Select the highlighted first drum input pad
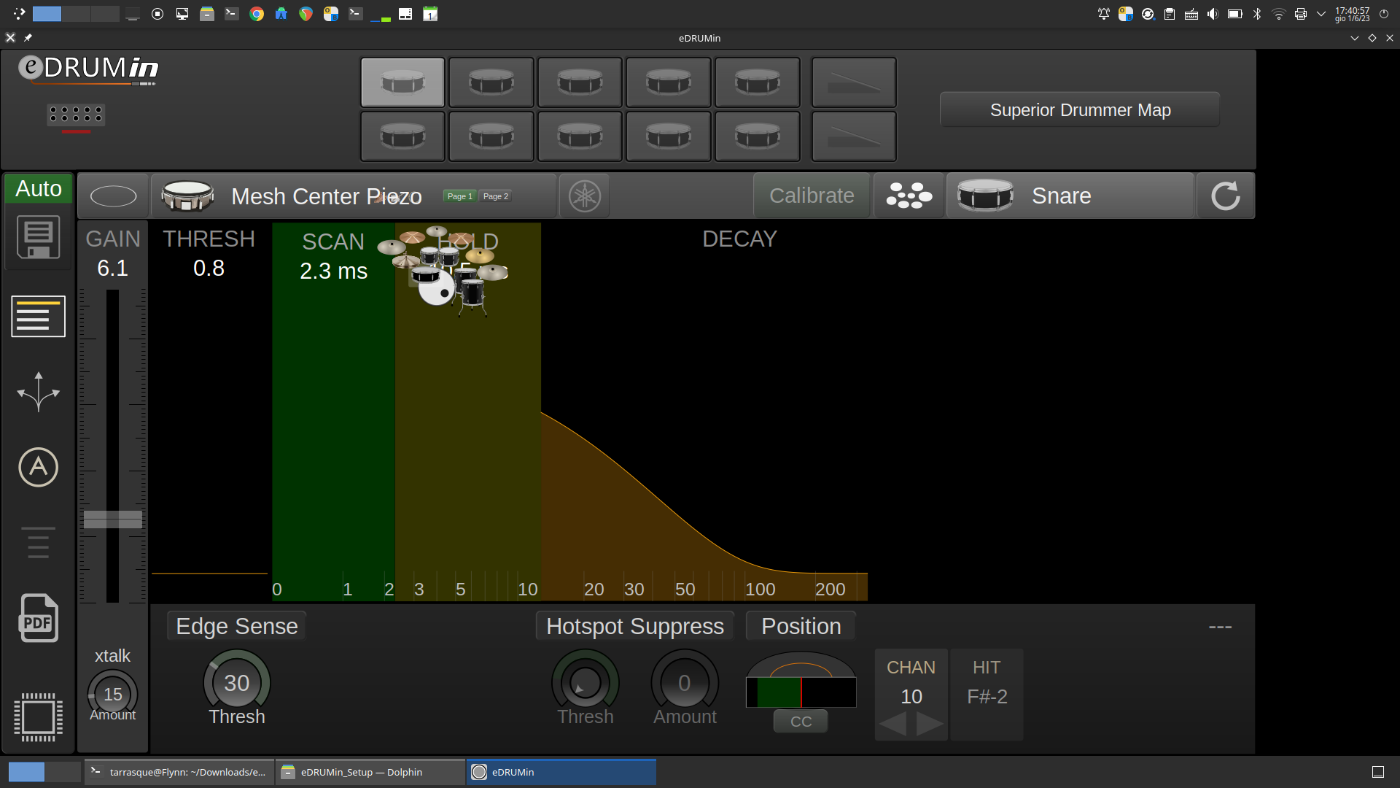 pos(403,82)
